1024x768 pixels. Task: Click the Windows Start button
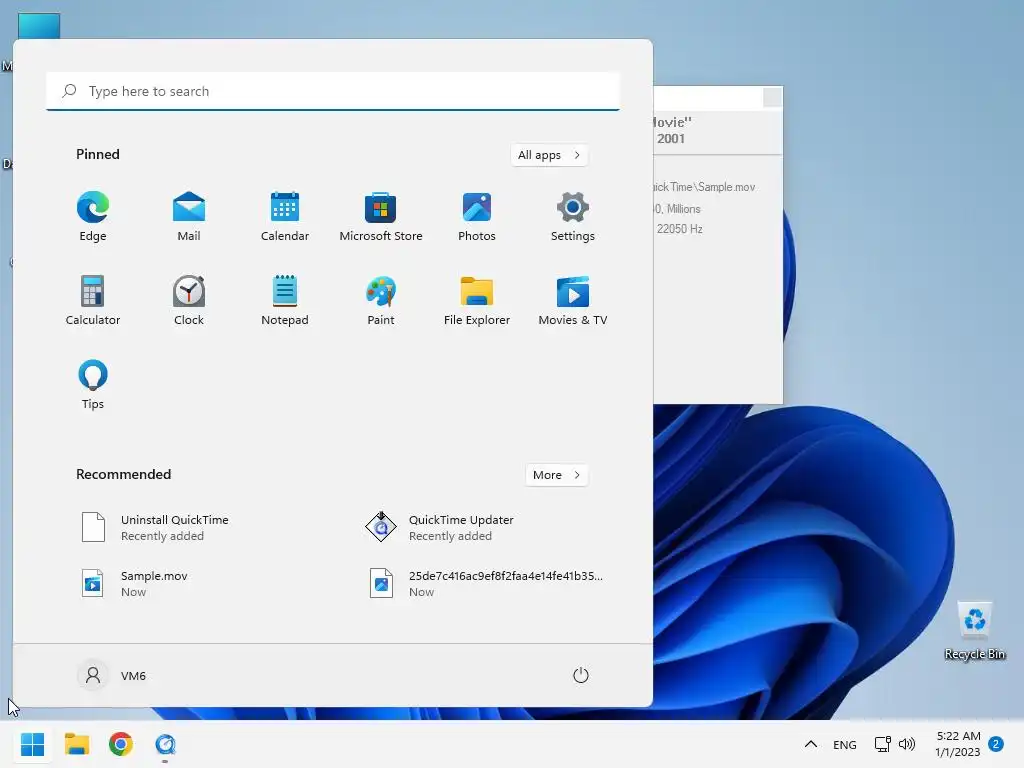(x=32, y=744)
